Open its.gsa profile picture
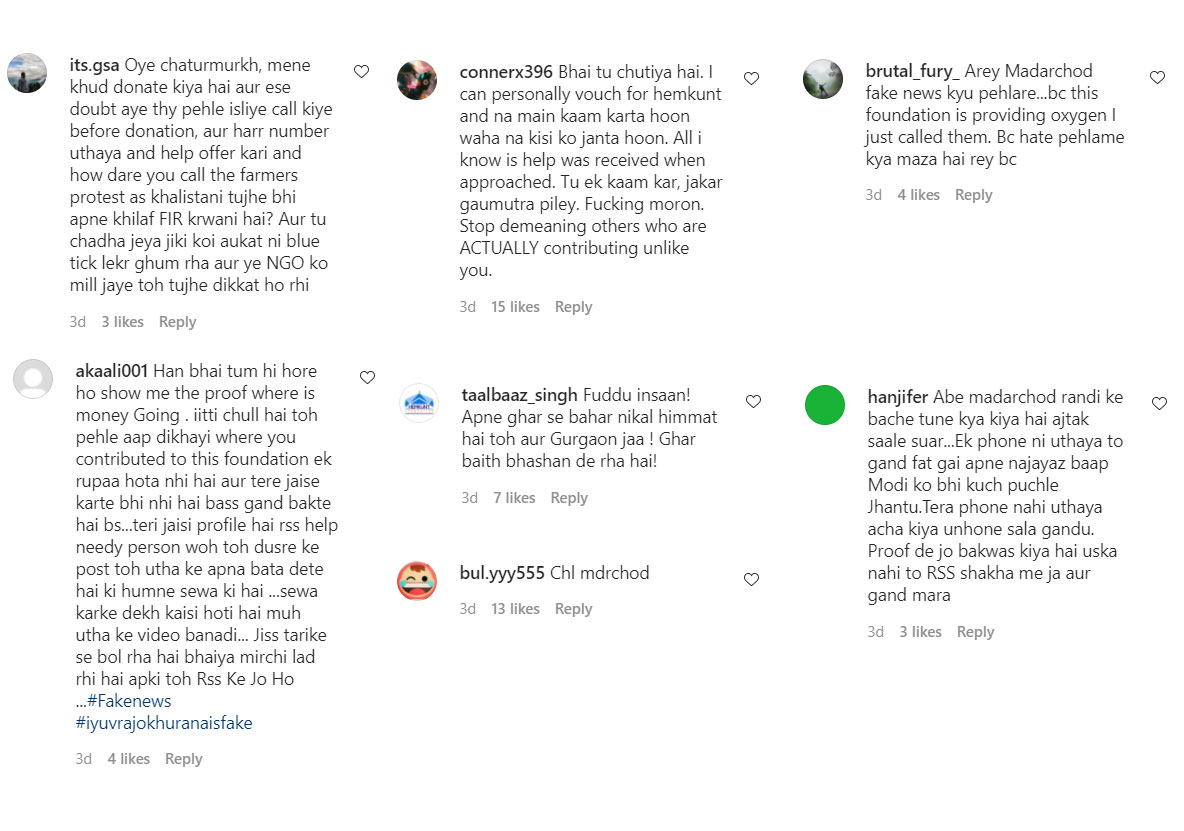The width and height of the screenshot is (1184, 831). pos(27,73)
